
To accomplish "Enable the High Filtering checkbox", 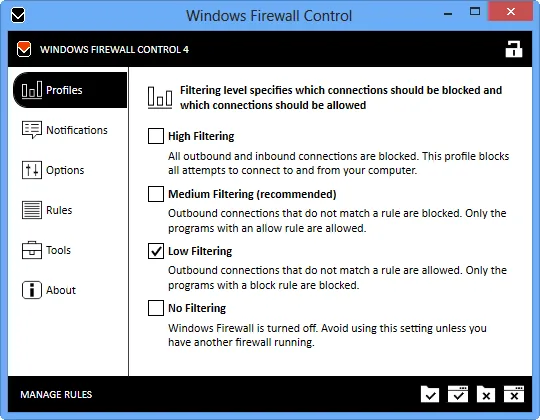I will tap(156, 136).
